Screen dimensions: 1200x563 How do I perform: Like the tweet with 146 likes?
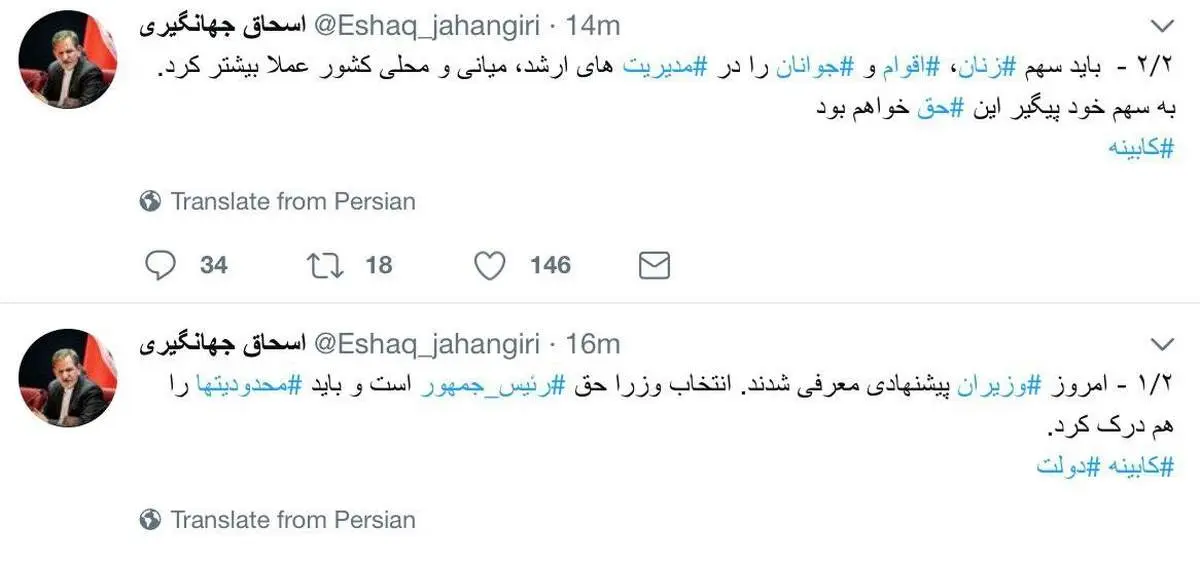pyautogui.click(x=488, y=265)
